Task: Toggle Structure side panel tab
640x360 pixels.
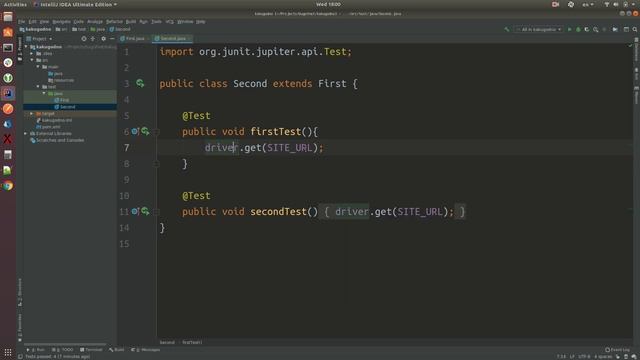Action: point(20,292)
